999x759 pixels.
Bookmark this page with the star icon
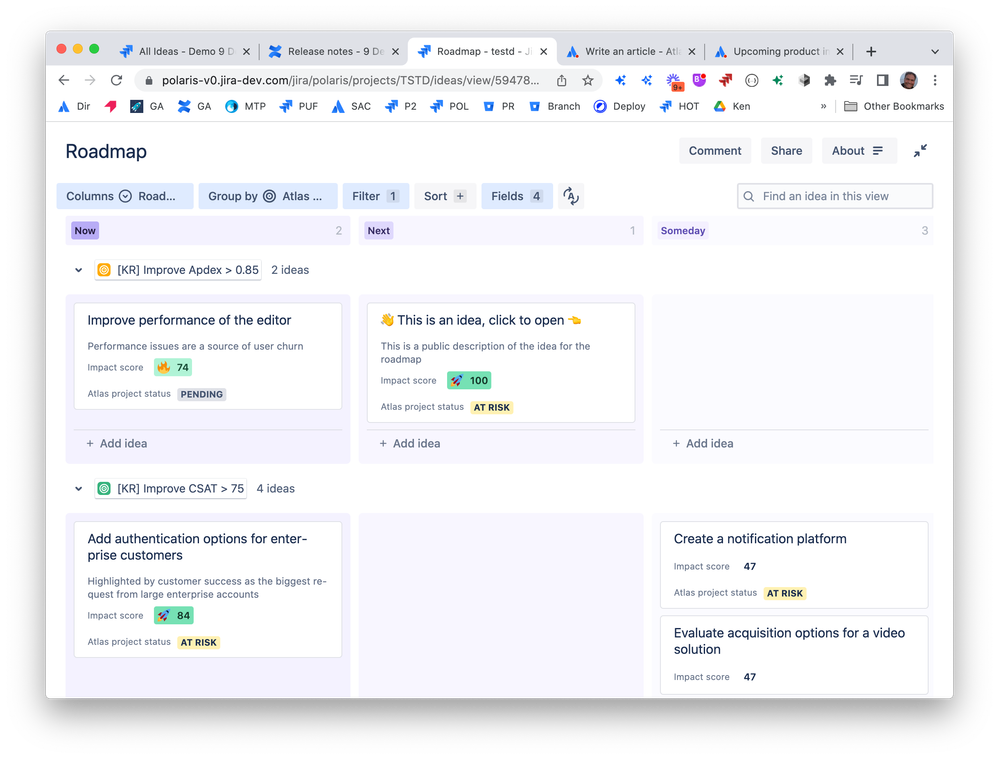coord(587,80)
